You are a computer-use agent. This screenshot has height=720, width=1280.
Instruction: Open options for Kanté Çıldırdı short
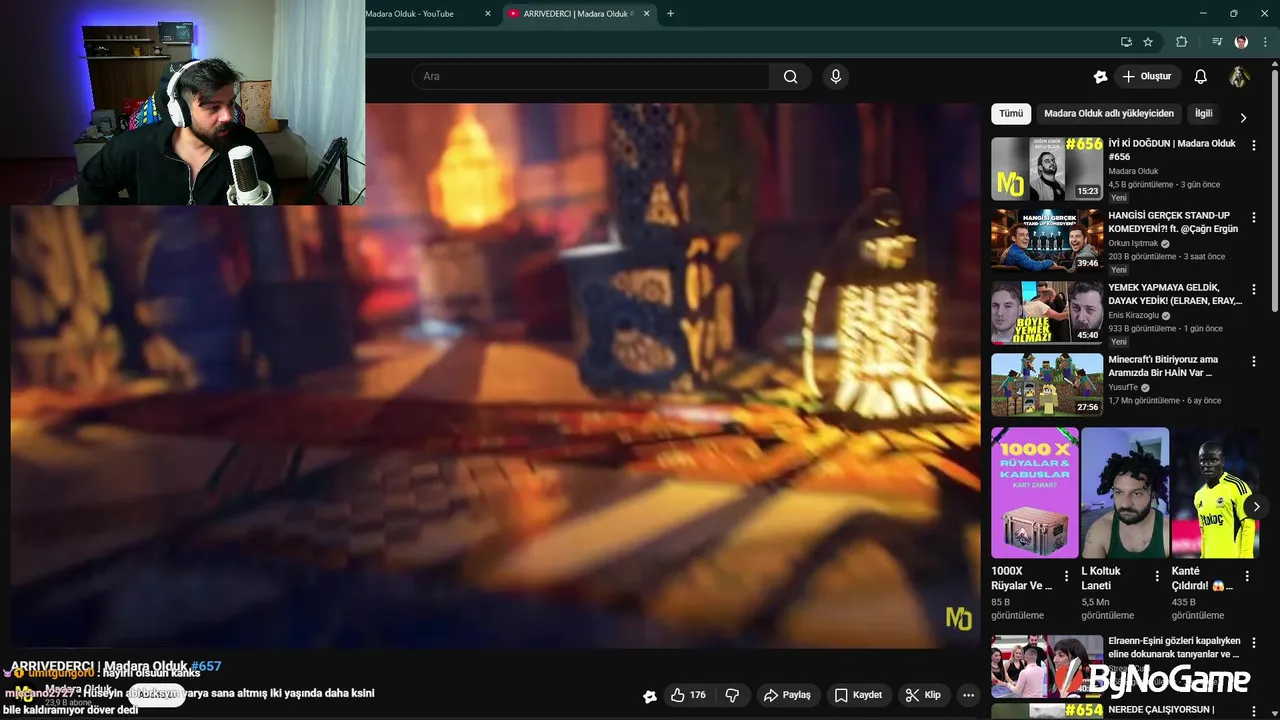click(x=1247, y=576)
